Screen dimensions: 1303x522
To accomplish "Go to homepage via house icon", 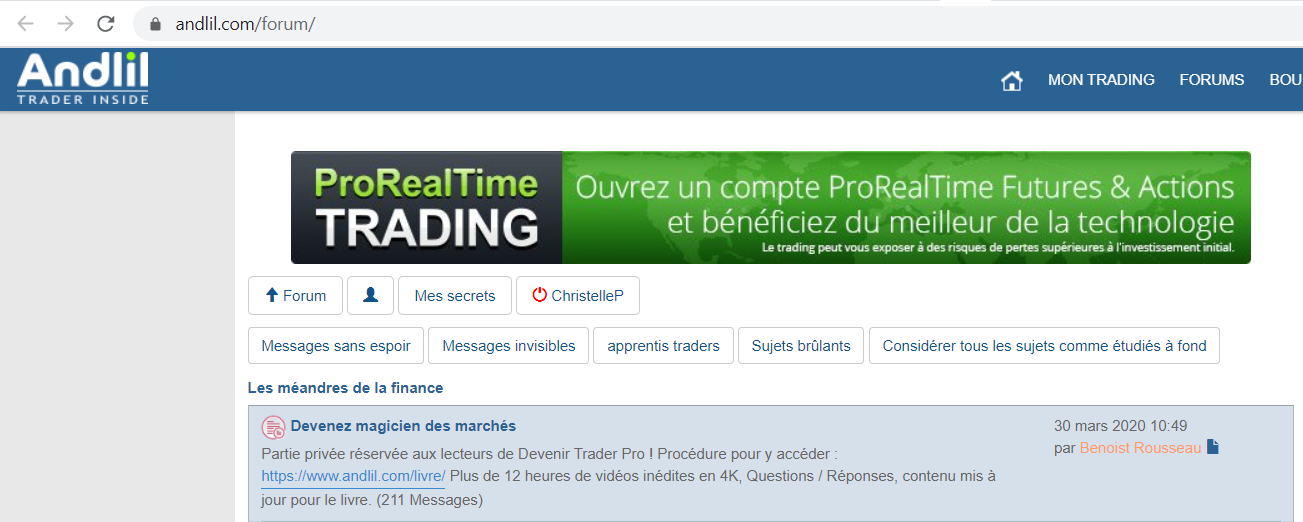I will click(1012, 81).
